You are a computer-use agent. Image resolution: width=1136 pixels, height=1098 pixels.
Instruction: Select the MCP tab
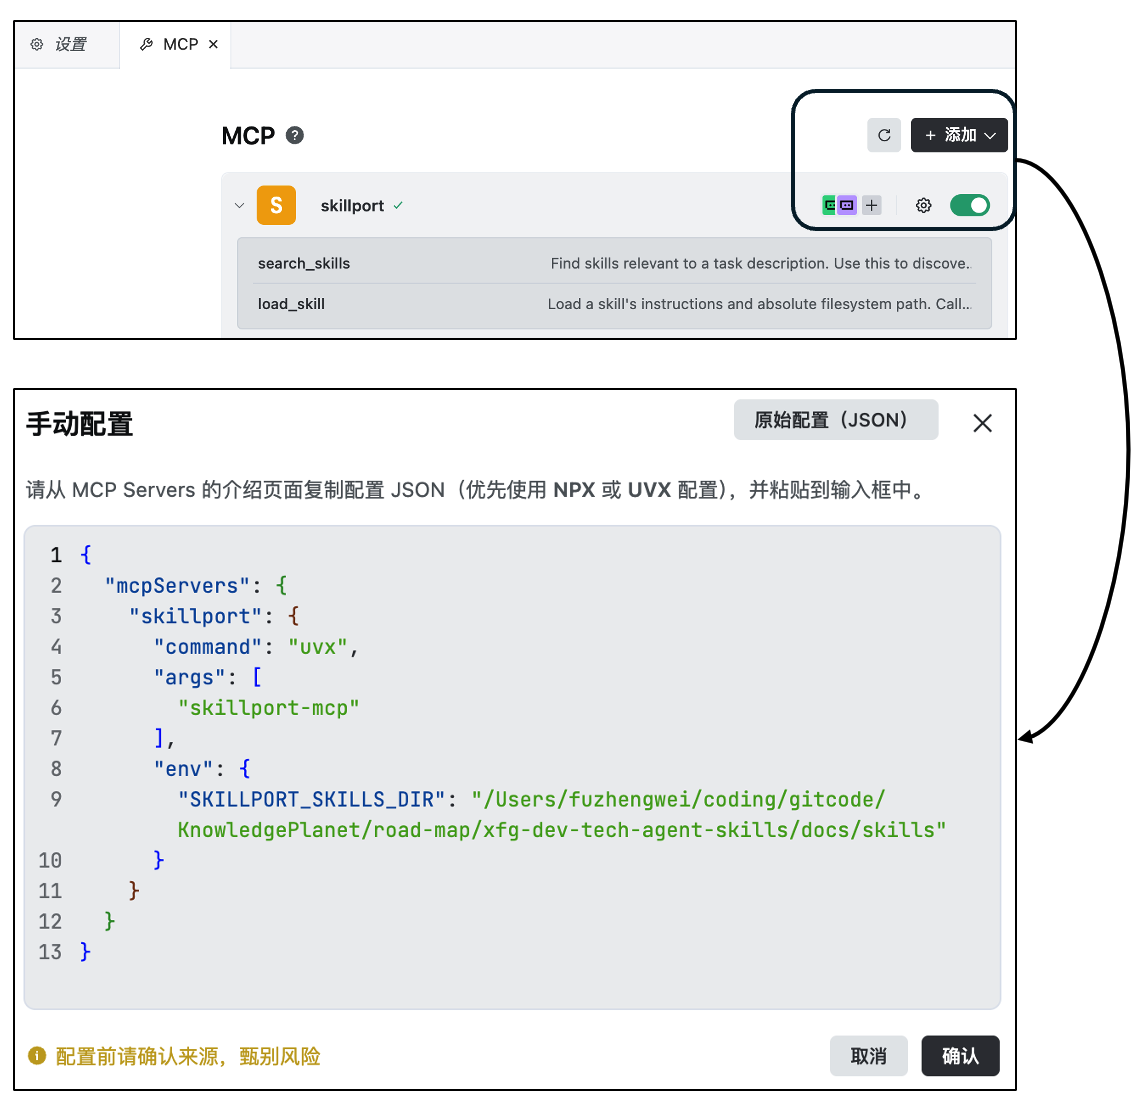[x=170, y=45]
